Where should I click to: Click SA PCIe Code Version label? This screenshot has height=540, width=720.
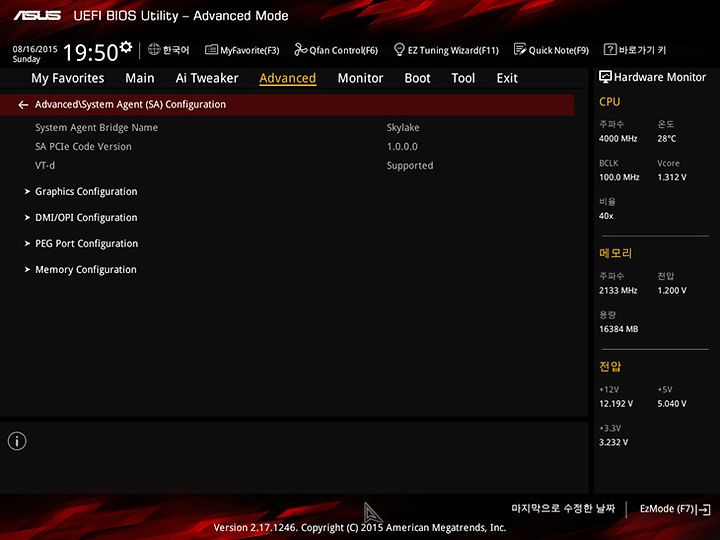[83, 146]
